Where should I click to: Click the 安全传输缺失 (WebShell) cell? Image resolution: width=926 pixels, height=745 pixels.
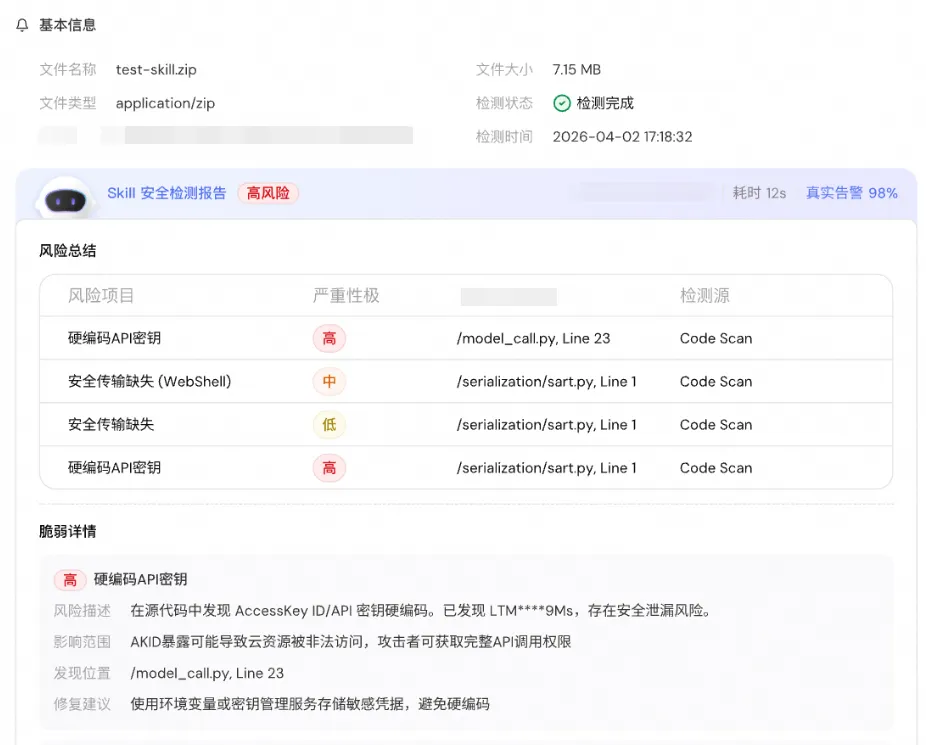149,381
